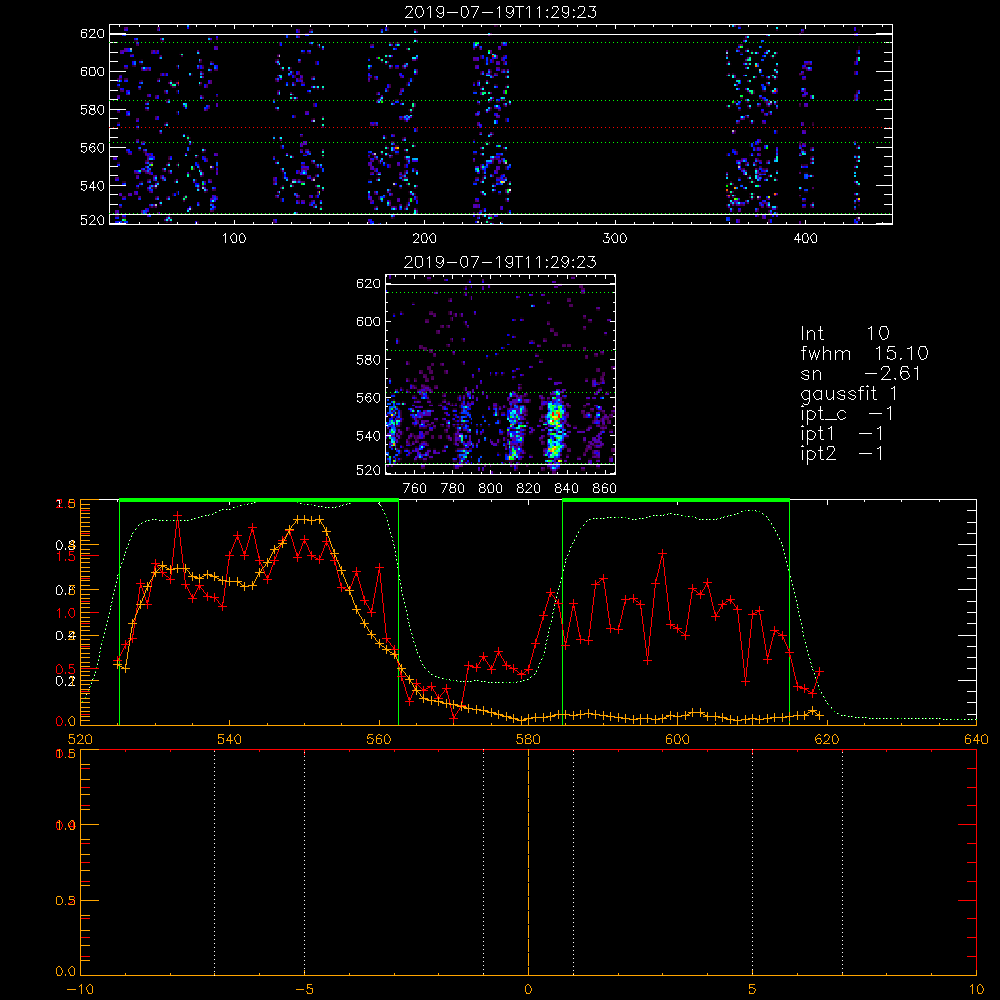The height and width of the screenshot is (1000, 1000).
Task: Click x-axis label 760 on middle image
Action: (415, 489)
